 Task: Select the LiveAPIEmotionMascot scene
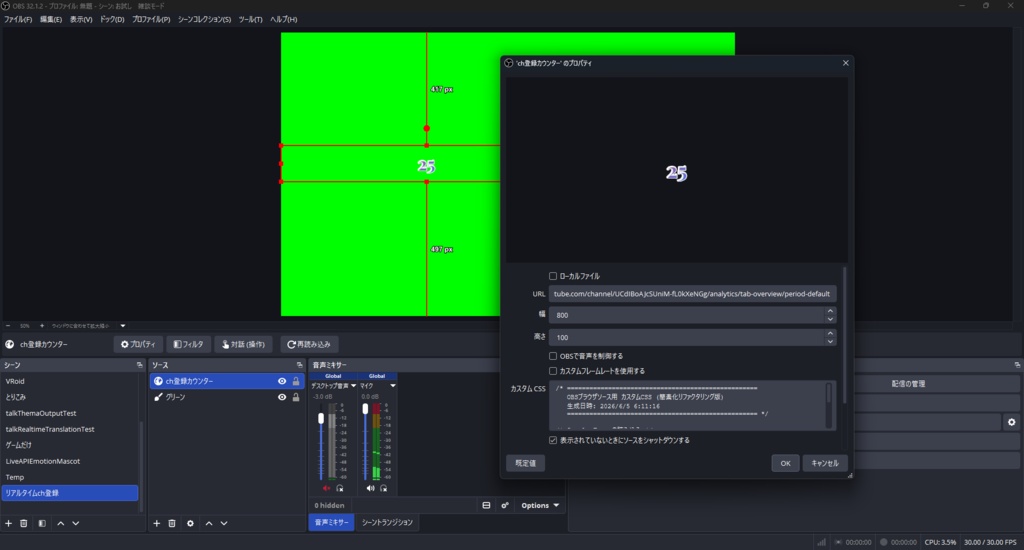click(x=43, y=461)
